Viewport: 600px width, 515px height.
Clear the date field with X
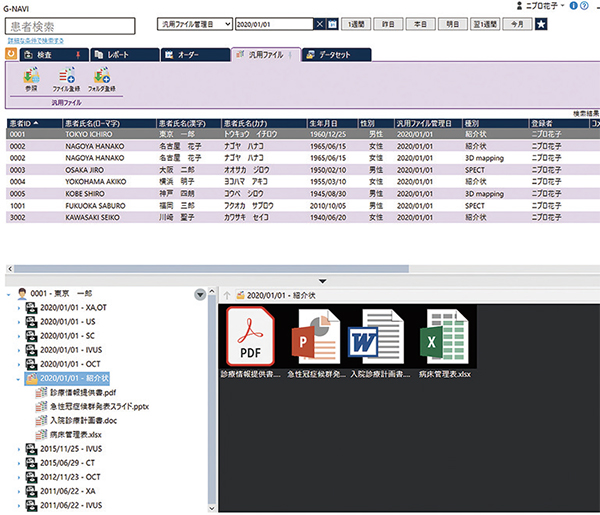pos(320,23)
